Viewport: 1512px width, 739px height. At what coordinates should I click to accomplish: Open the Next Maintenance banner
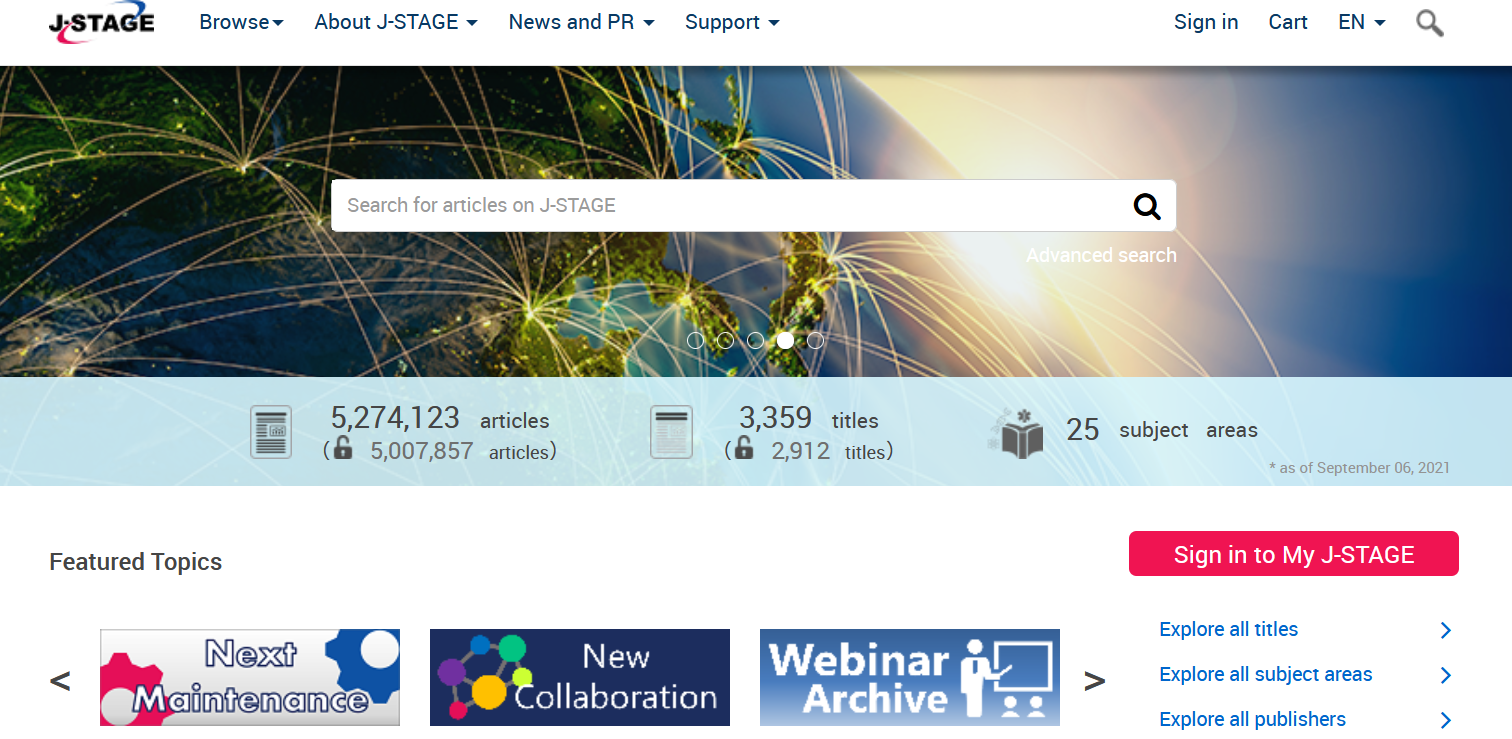coord(250,677)
